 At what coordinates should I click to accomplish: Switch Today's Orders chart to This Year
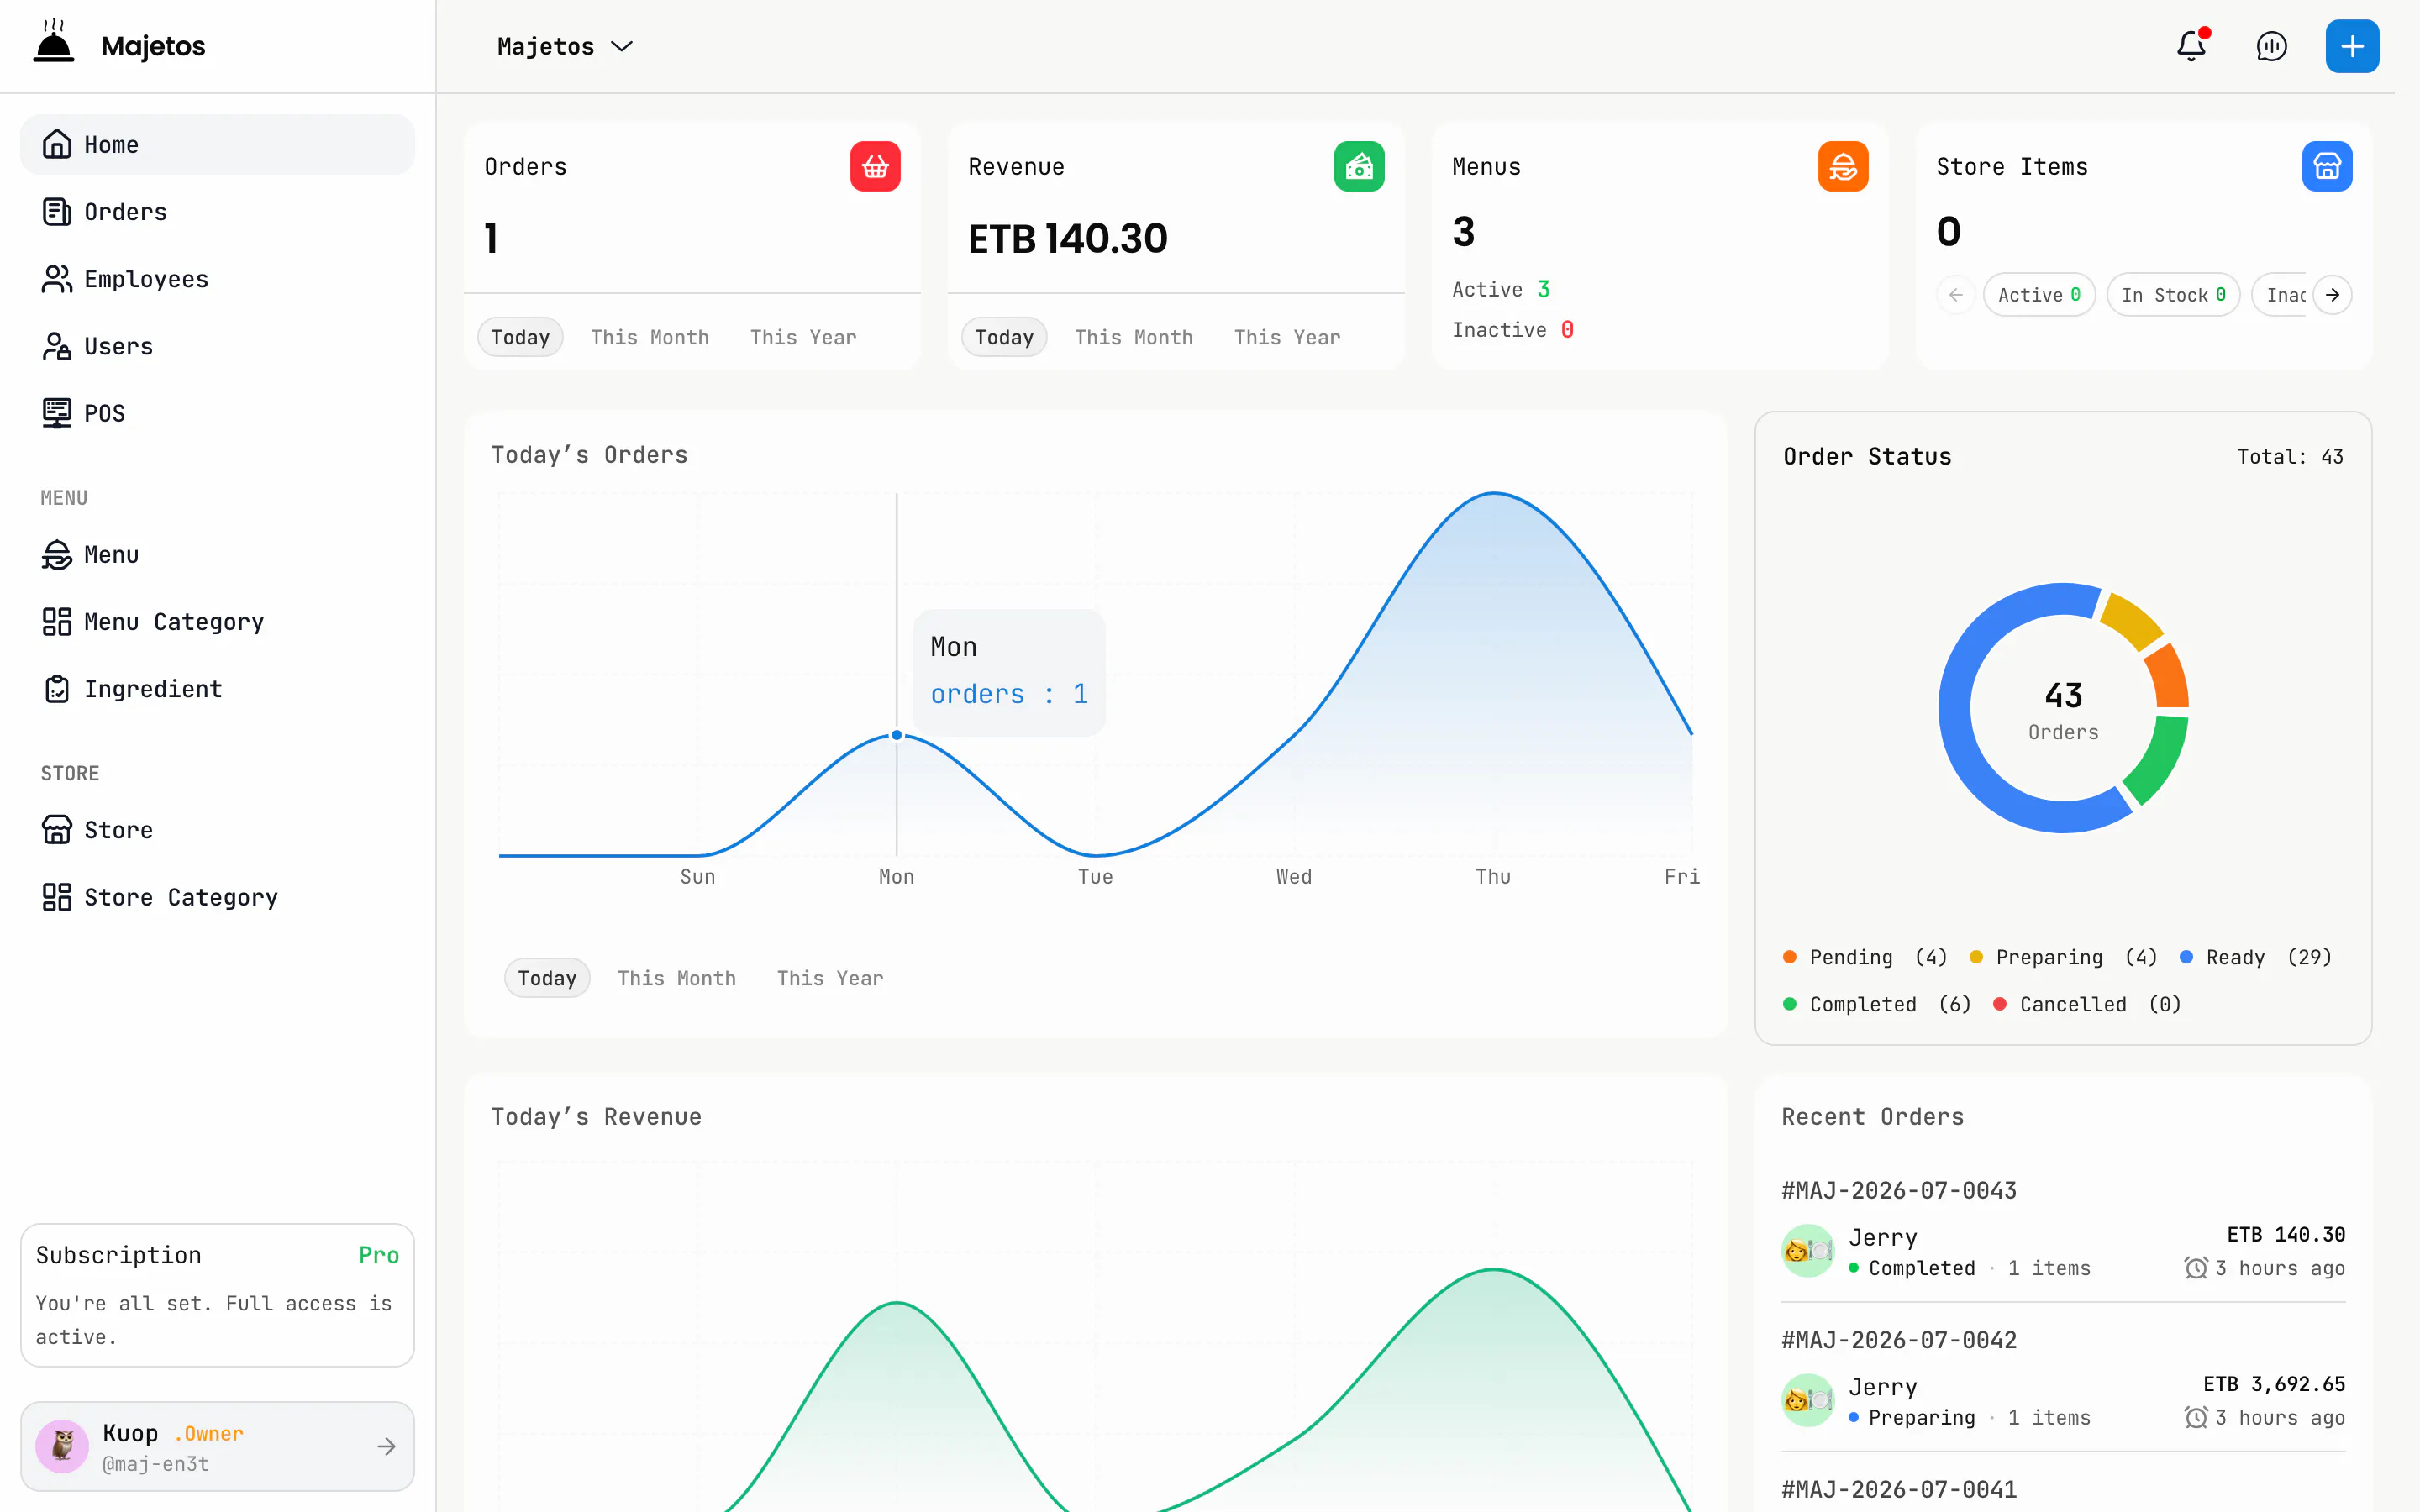tap(830, 978)
